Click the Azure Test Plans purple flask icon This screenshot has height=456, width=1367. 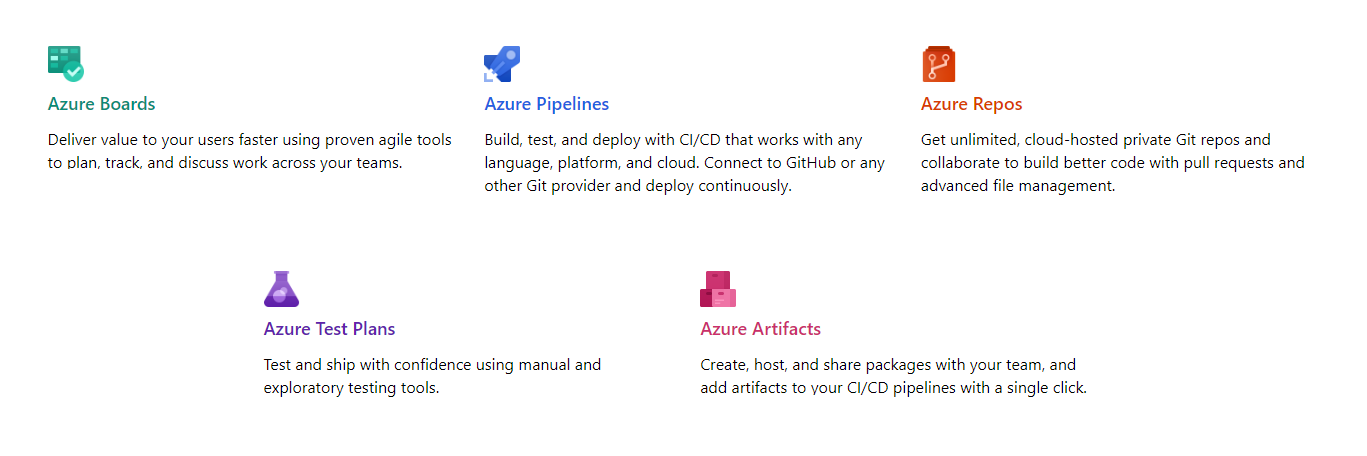pyautogui.click(x=282, y=289)
